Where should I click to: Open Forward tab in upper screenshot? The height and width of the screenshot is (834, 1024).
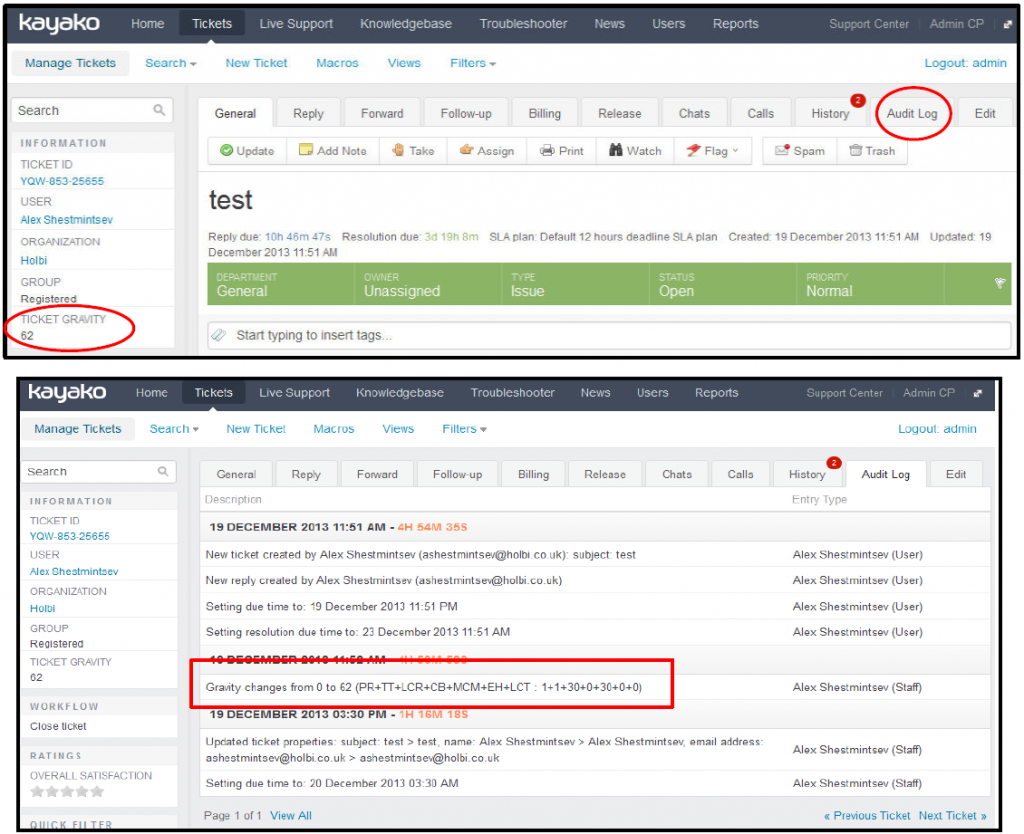[x=382, y=114]
